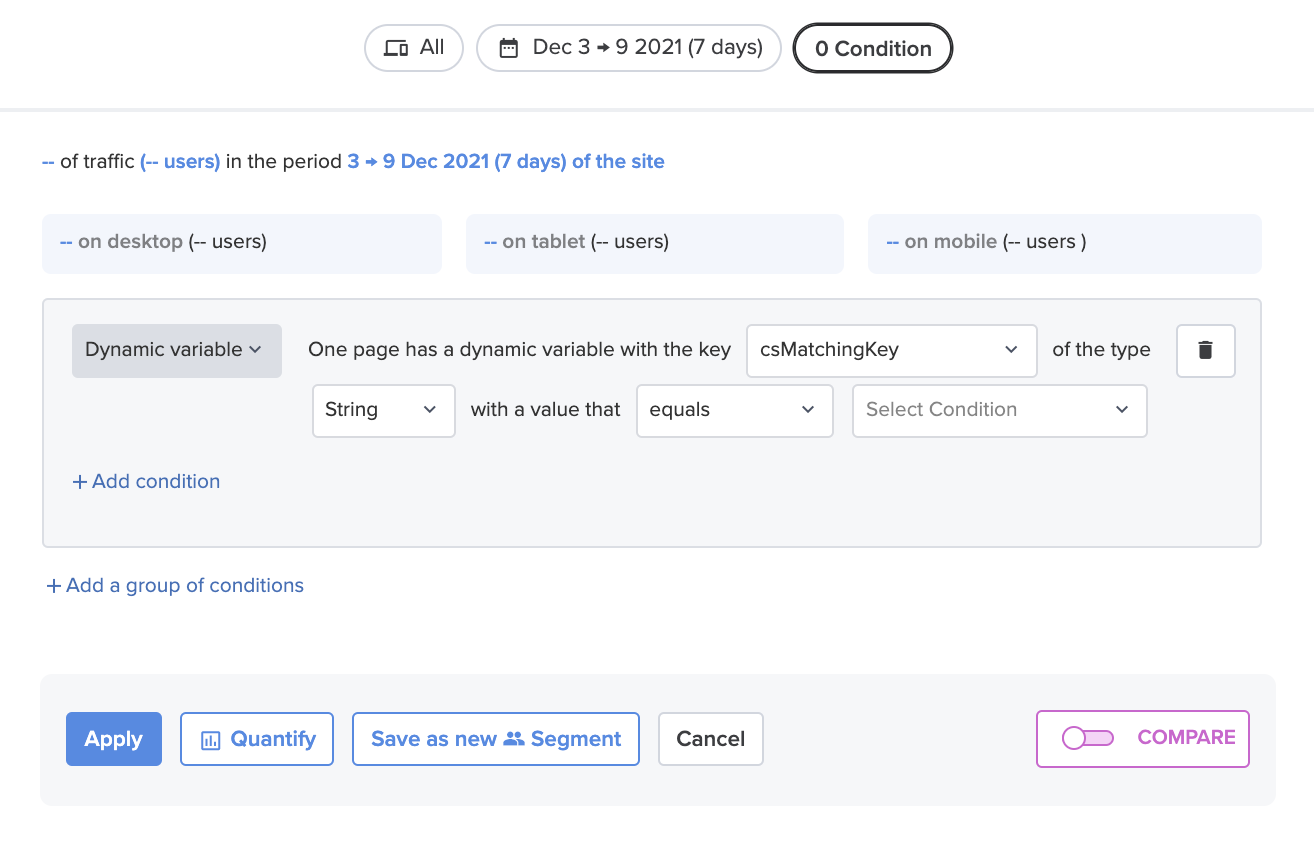This screenshot has height=844, width=1314.
Task: Click Save as new Segment
Action: pos(496,739)
